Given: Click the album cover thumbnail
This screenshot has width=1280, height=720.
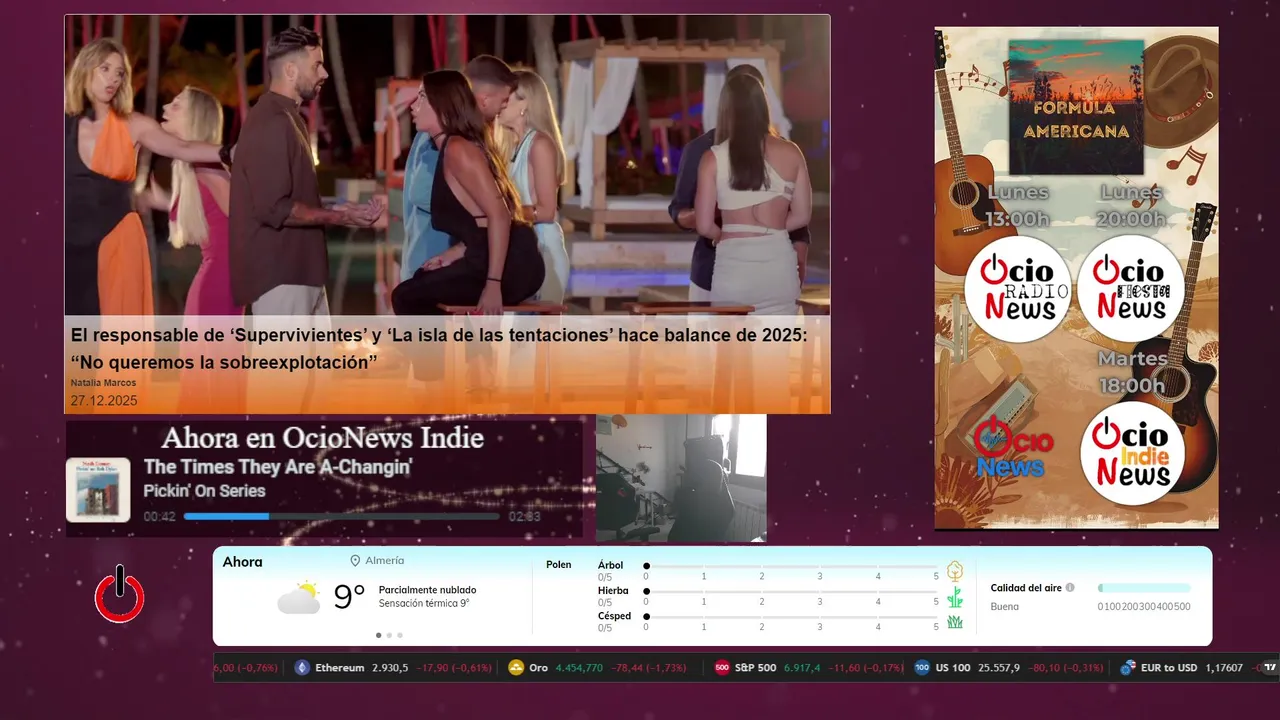Looking at the screenshot, I should click(98, 489).
